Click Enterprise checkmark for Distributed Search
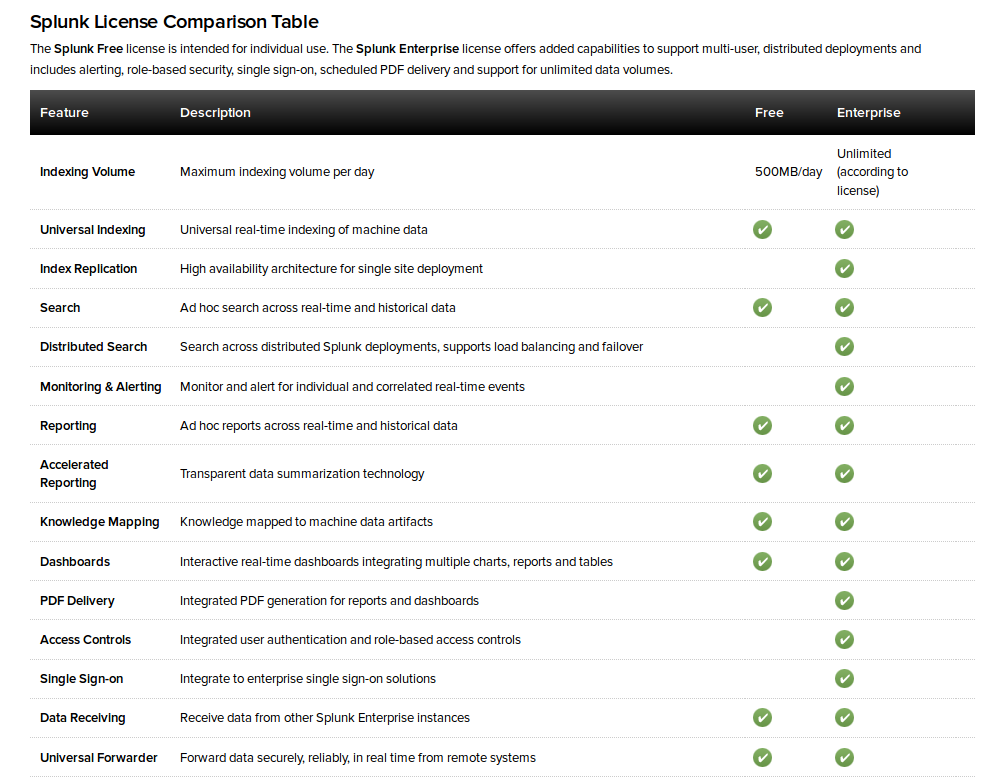Screen dimensions: 984x778 click(x=844, y=346)
